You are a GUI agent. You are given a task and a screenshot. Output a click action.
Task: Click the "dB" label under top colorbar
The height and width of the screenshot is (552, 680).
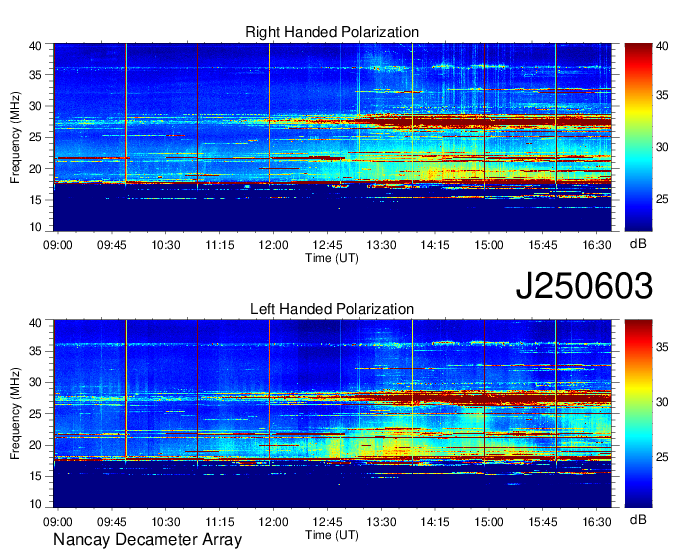point(638,244)
